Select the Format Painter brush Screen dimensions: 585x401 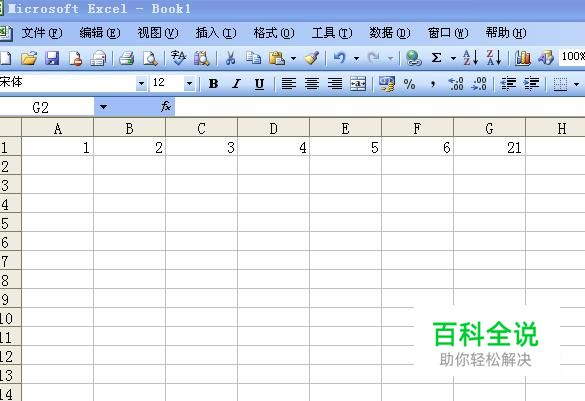pyautogui.click(x=312, y=58)
